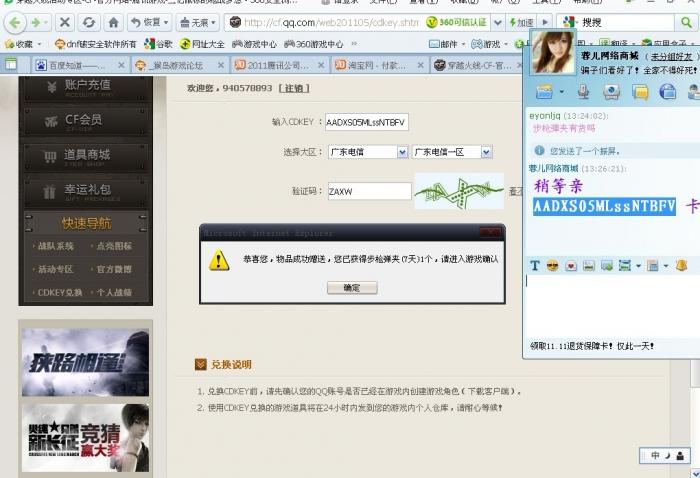
Task: Start QQ voice call with microphone icon
Action: tap(583, 92)
